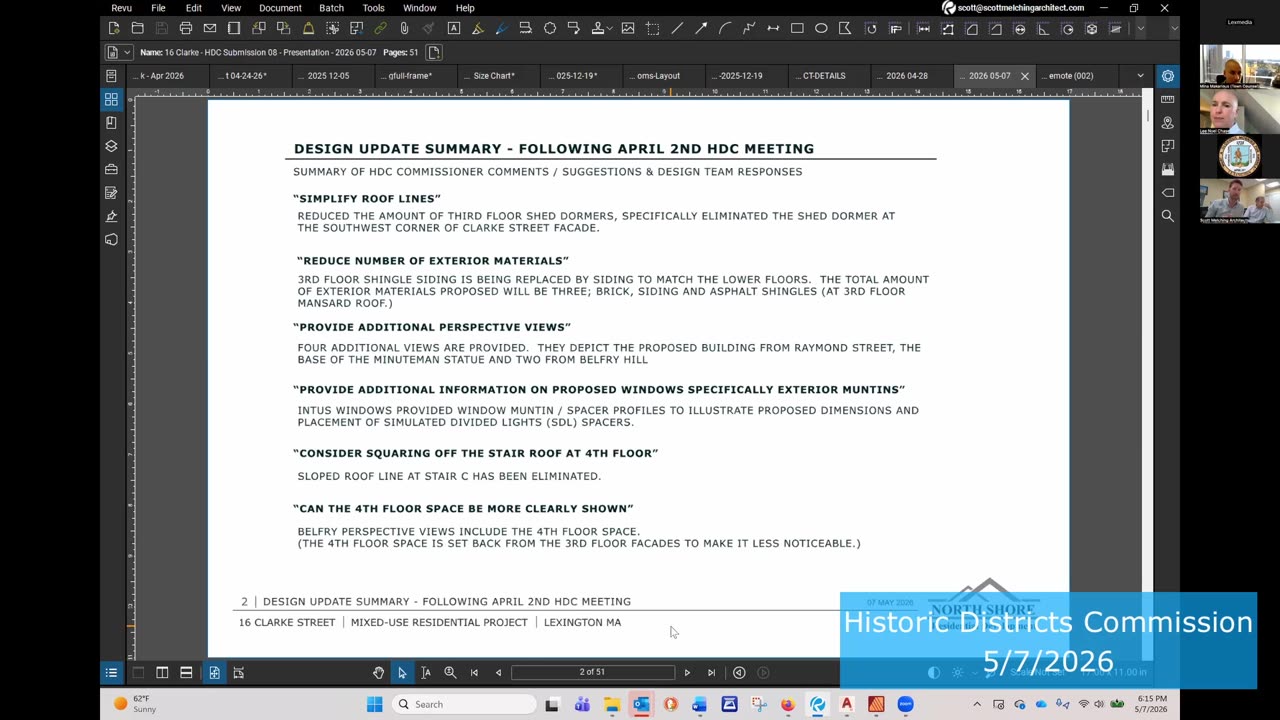The height and width of the screenshot is (720, 1280).
Task: Expand the toolbar overflow chevron
Action: 1141,28
